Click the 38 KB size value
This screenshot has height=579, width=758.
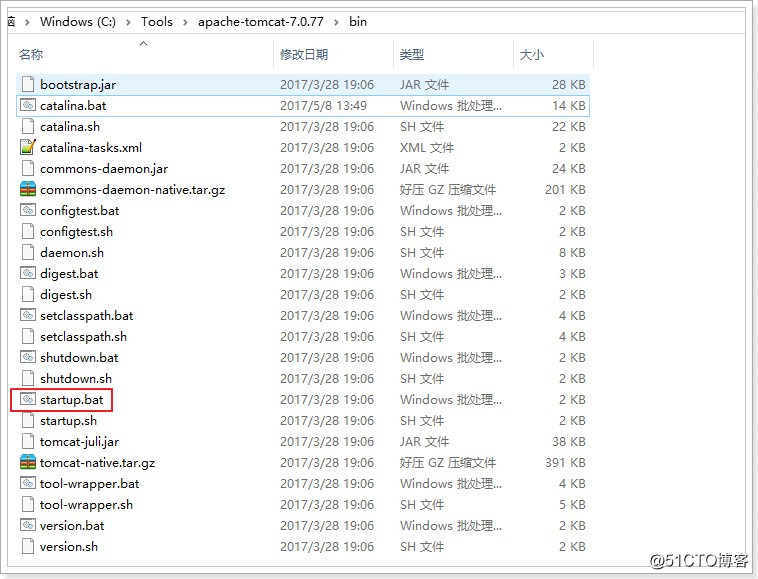click(x=568, y=442)
